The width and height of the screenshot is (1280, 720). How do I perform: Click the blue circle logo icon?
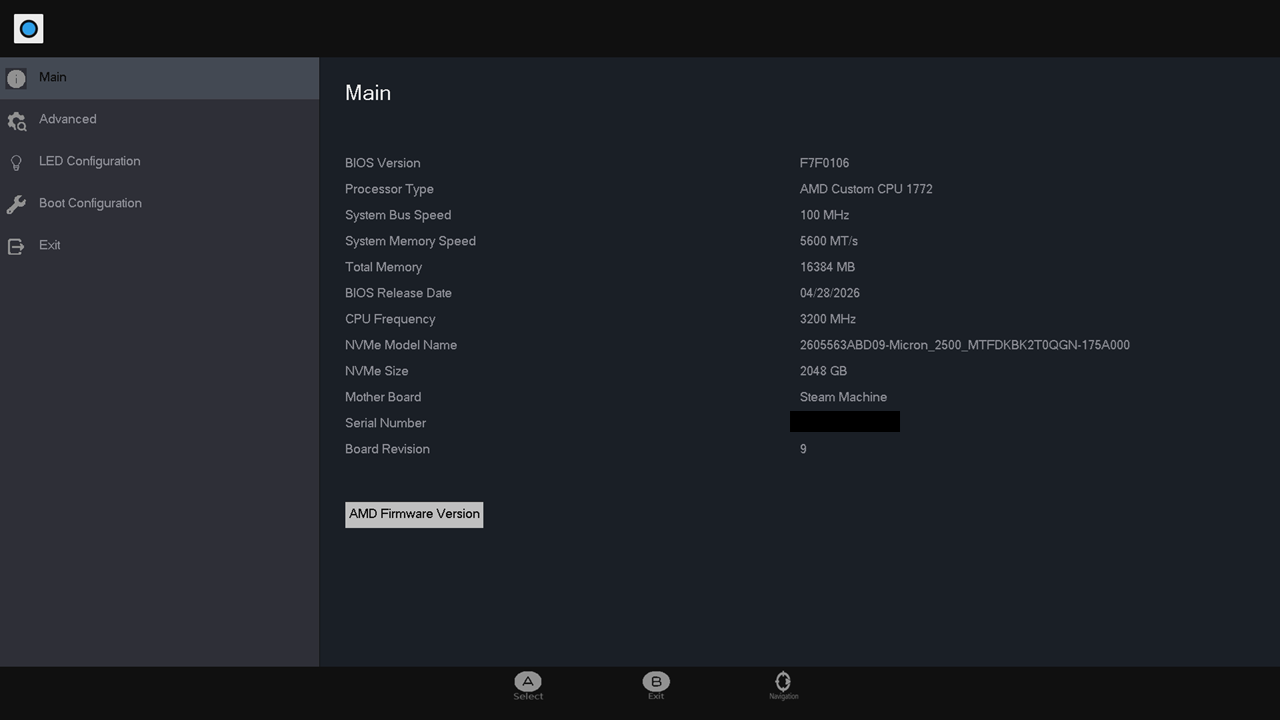[x=29, y=29]
